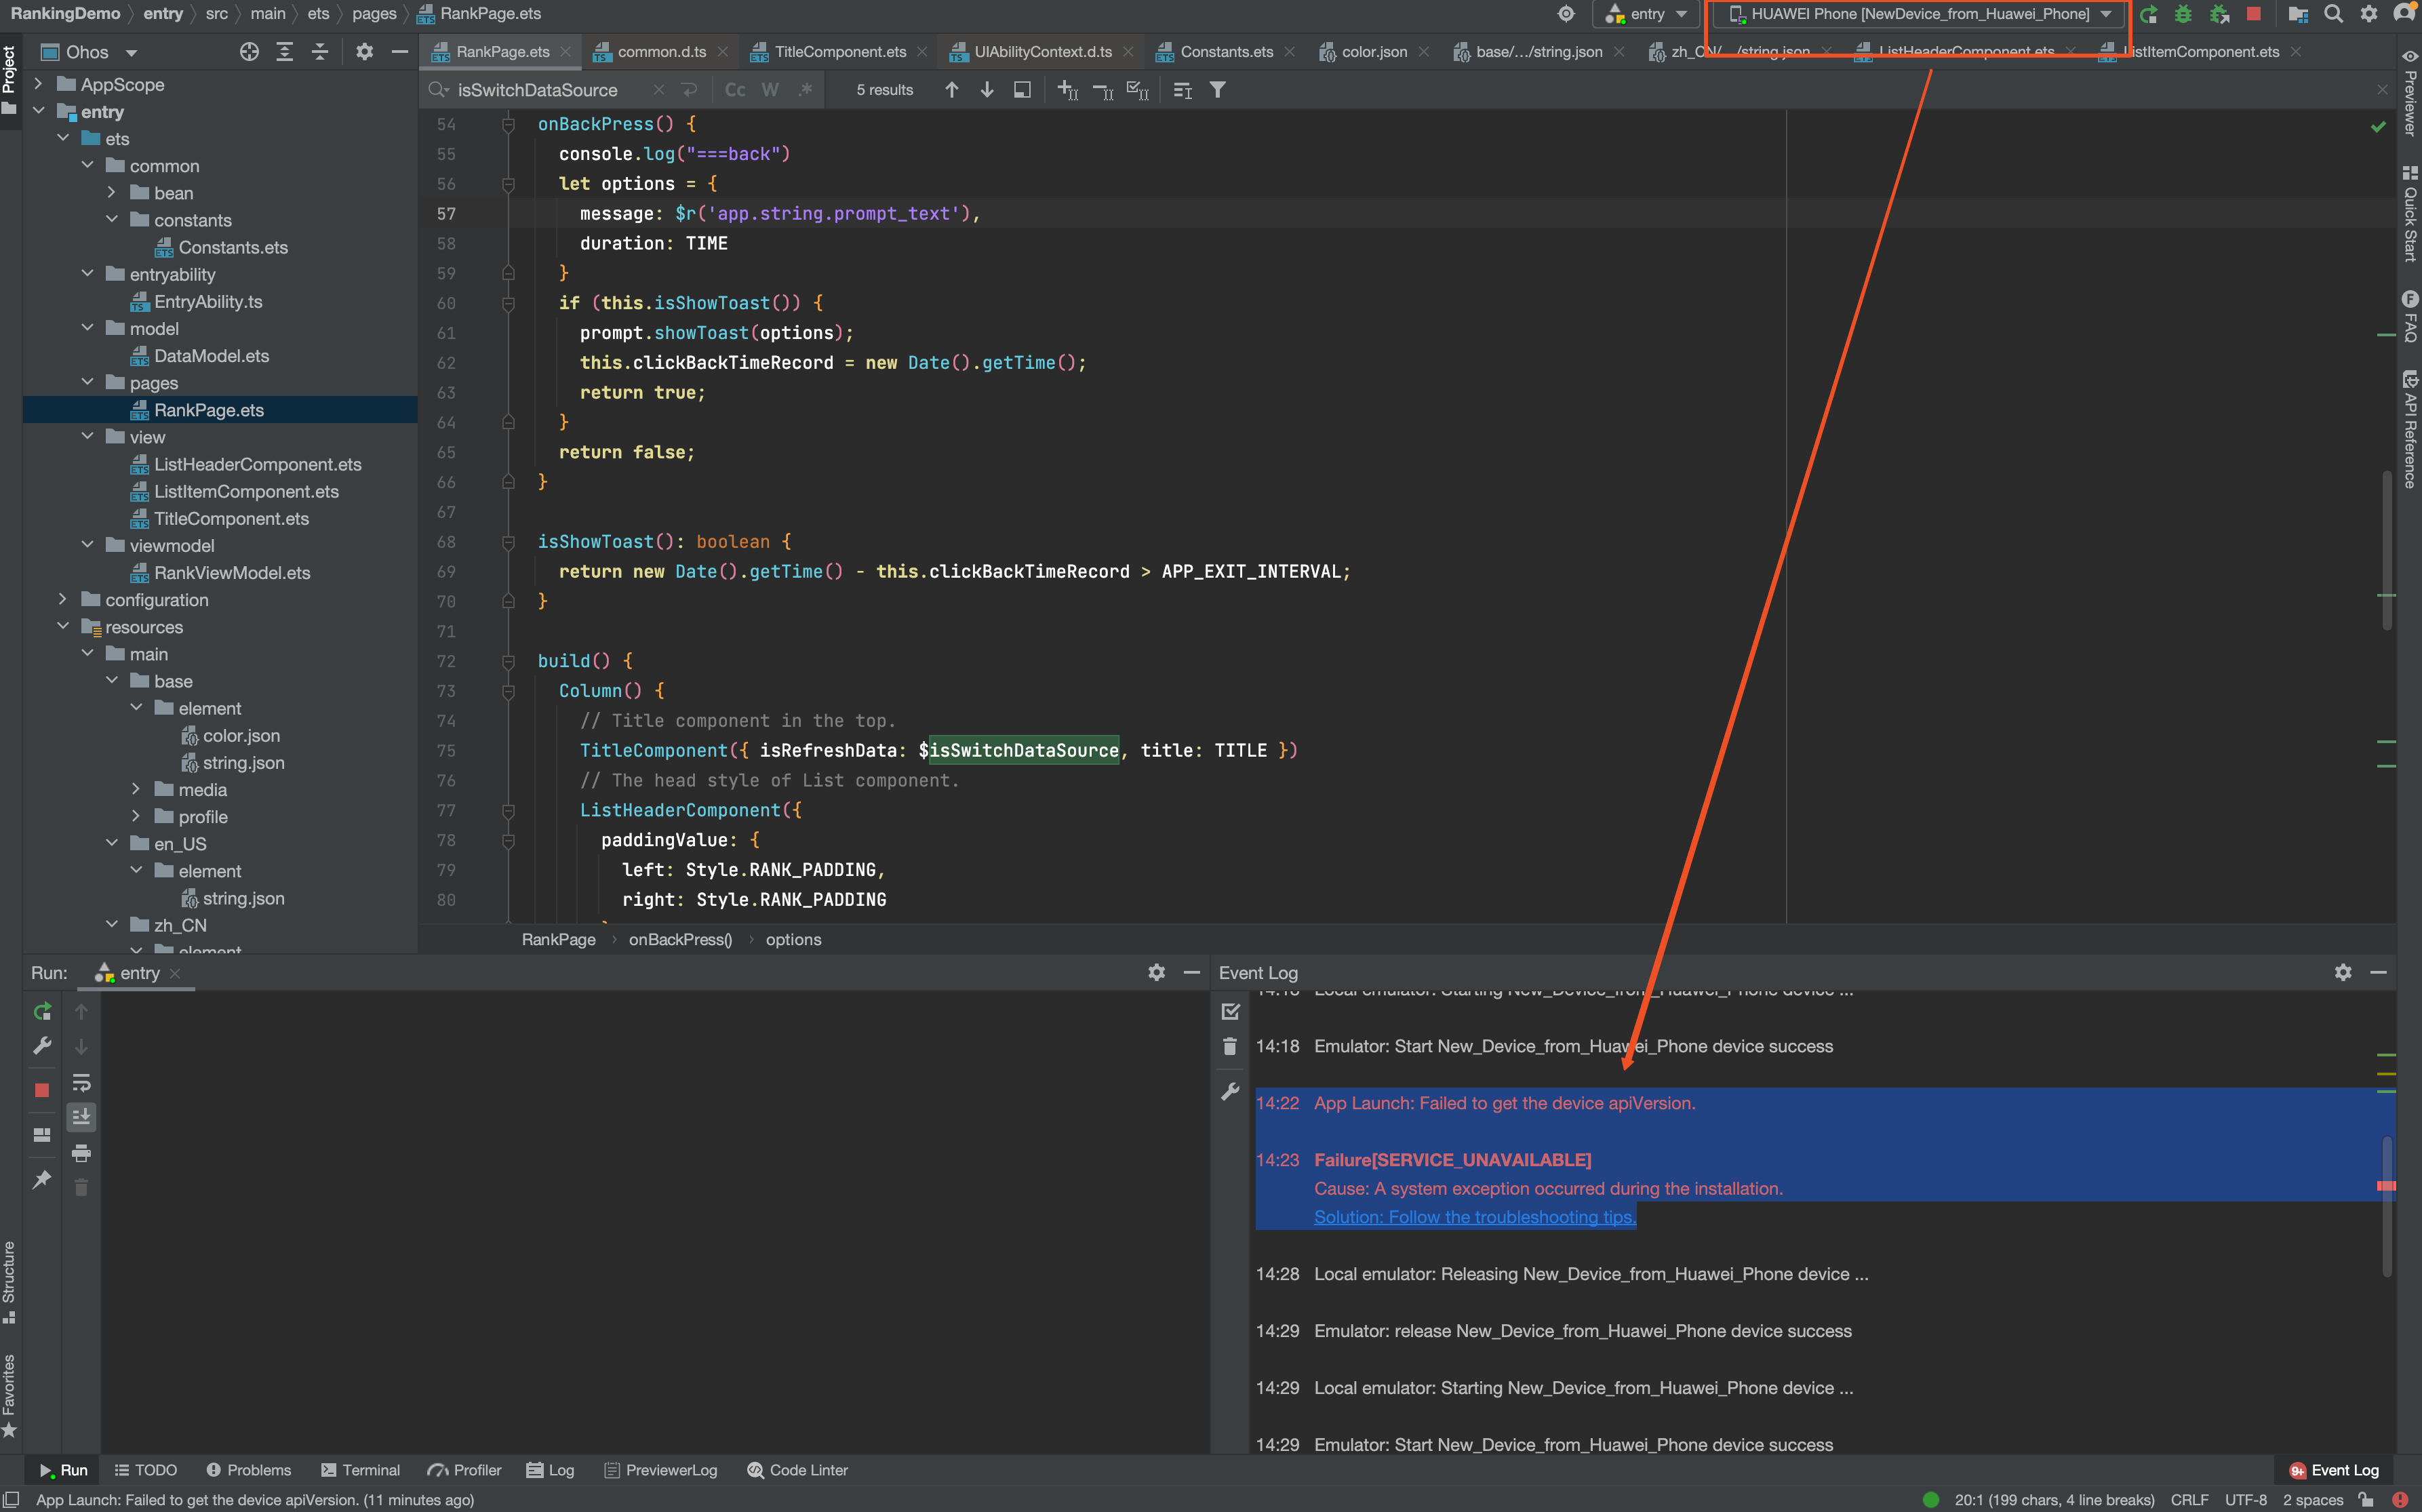Expand the AppScope folder
The image size is (2422, 1512).
pyautogui.click(x=38, y=84)
